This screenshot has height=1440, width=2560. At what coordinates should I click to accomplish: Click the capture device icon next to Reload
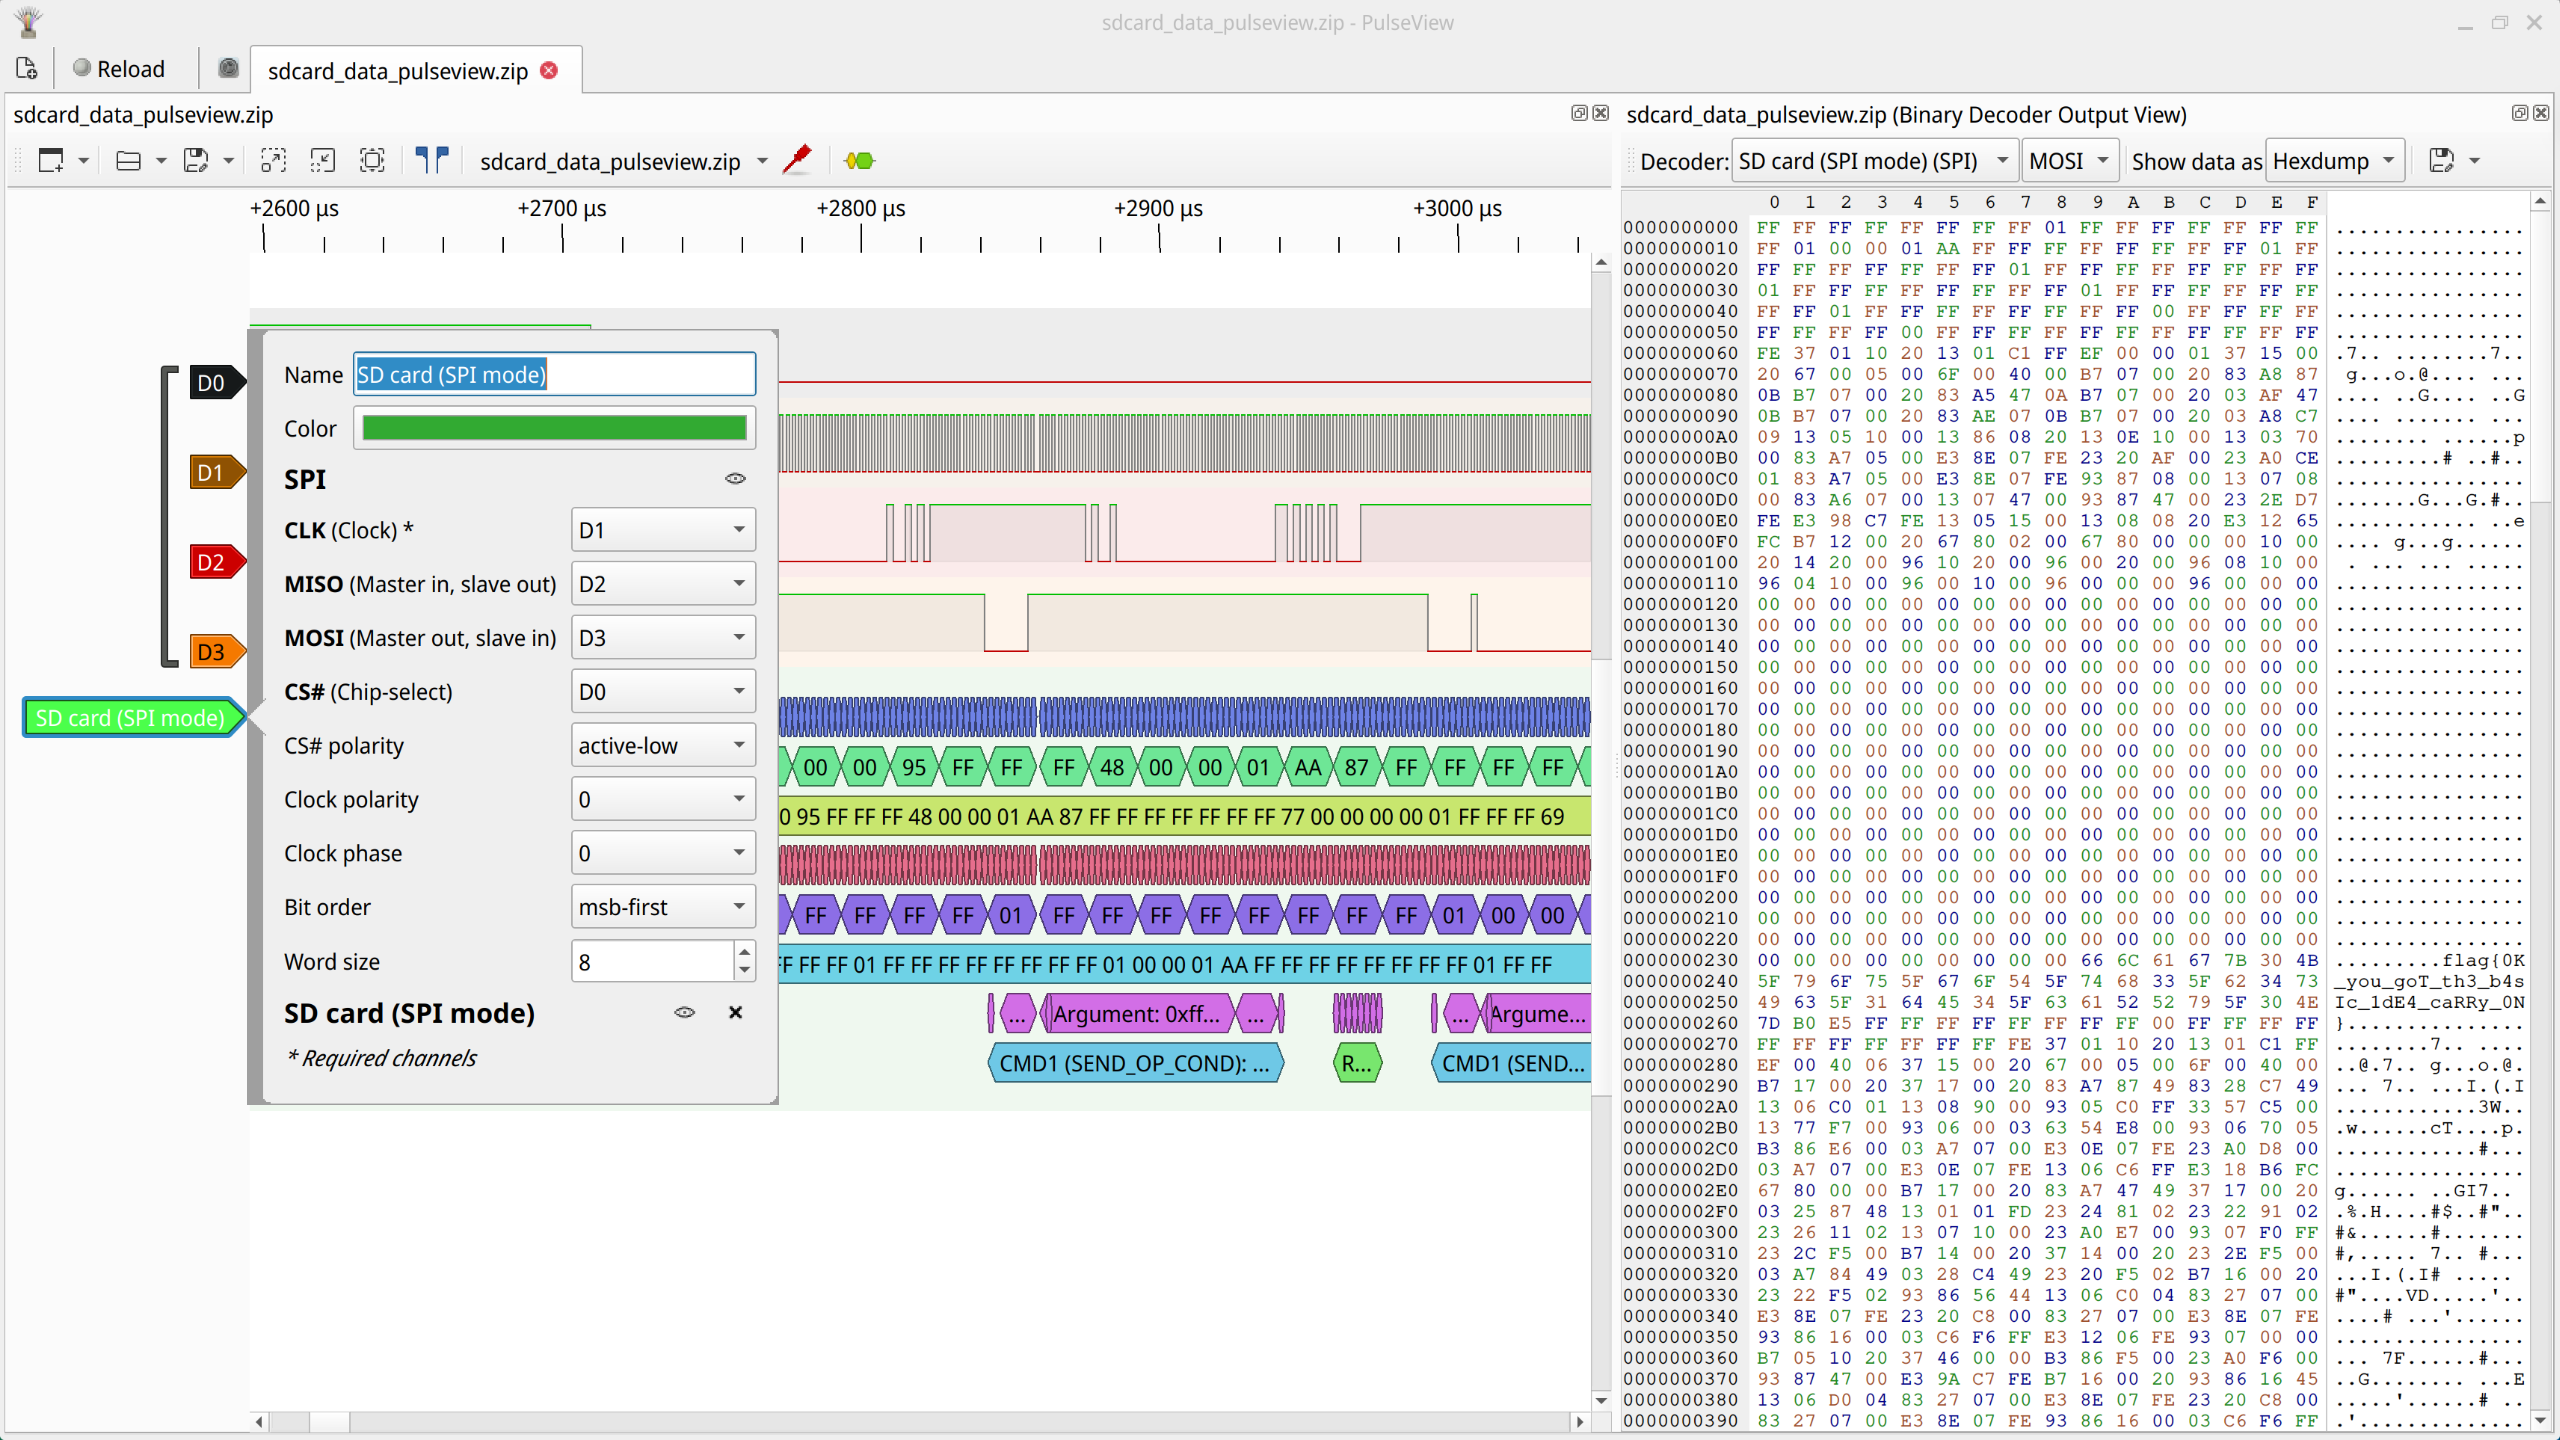pos(228,68)
